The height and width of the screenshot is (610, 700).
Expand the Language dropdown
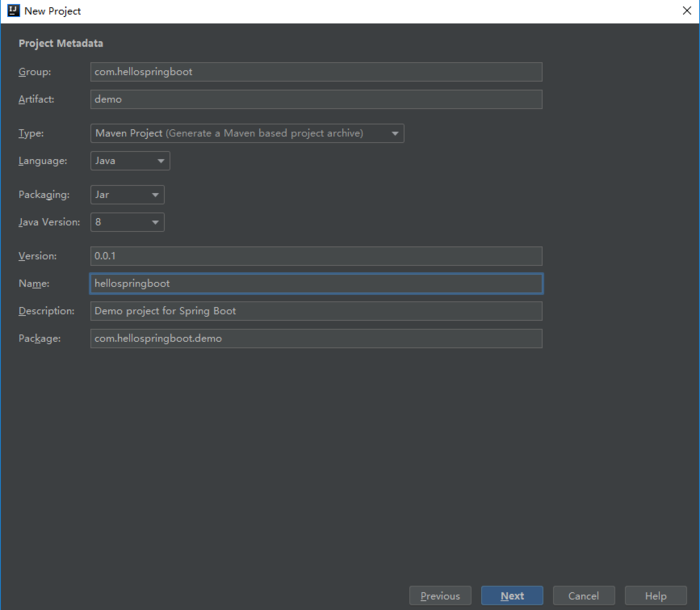tap(130, 161)
